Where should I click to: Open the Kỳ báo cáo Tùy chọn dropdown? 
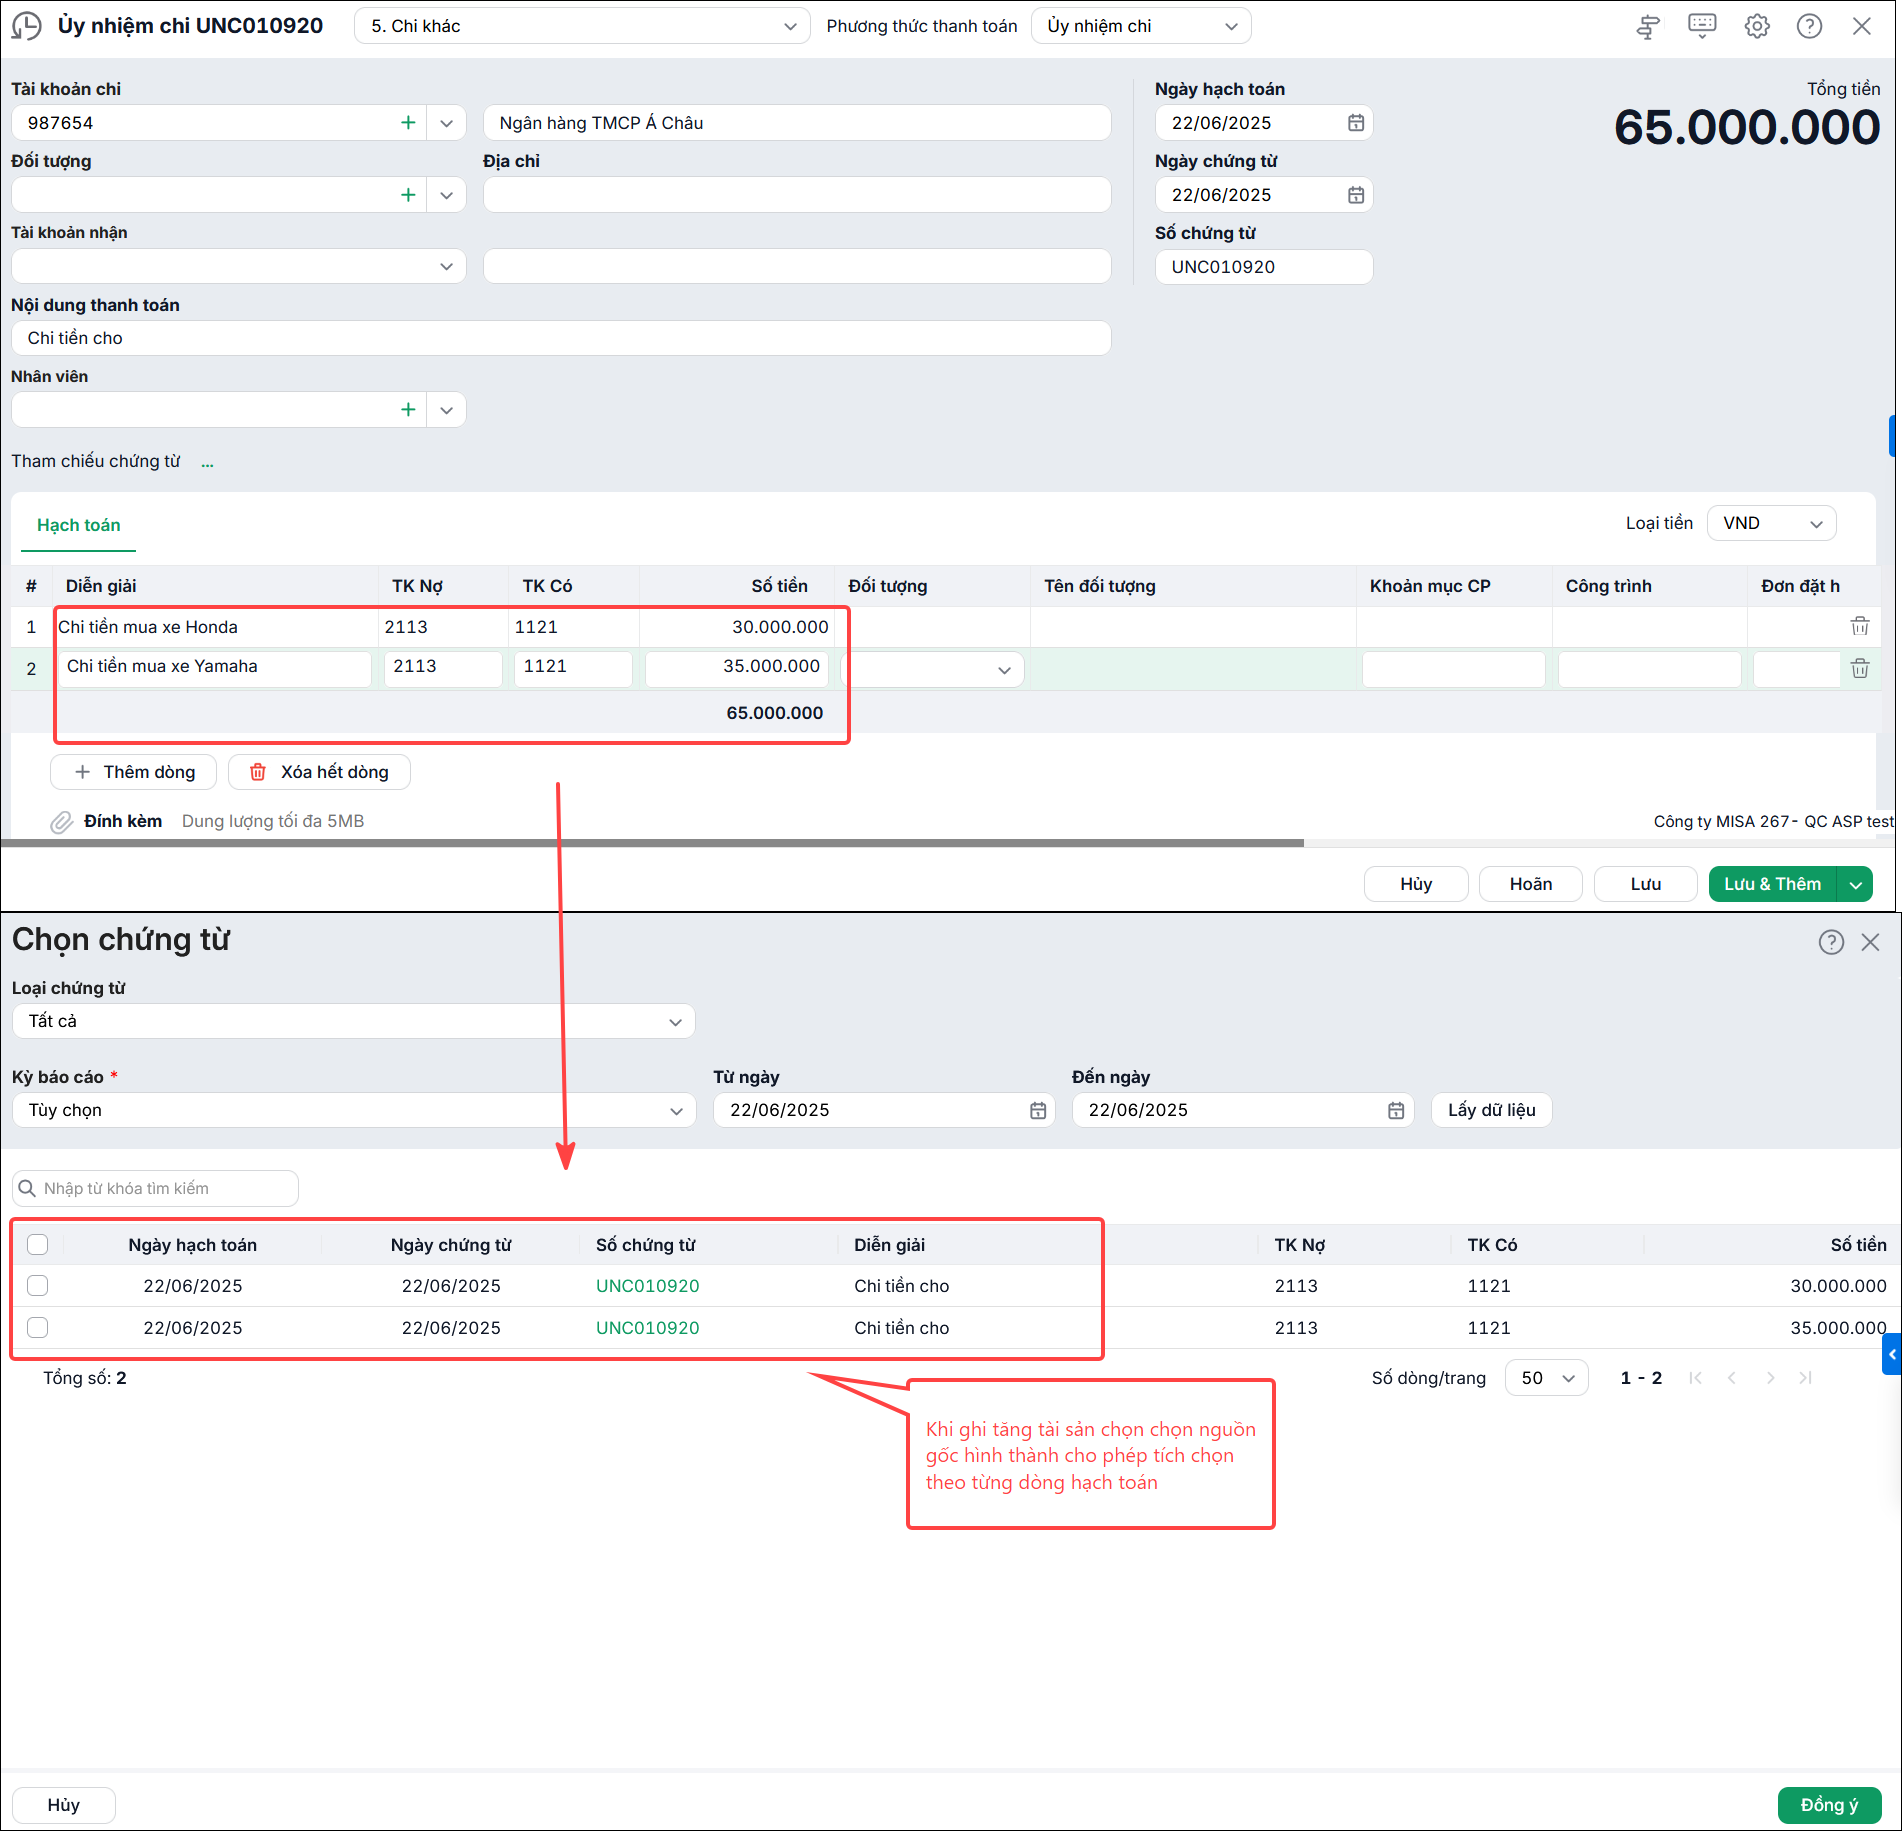[354, 1110]
